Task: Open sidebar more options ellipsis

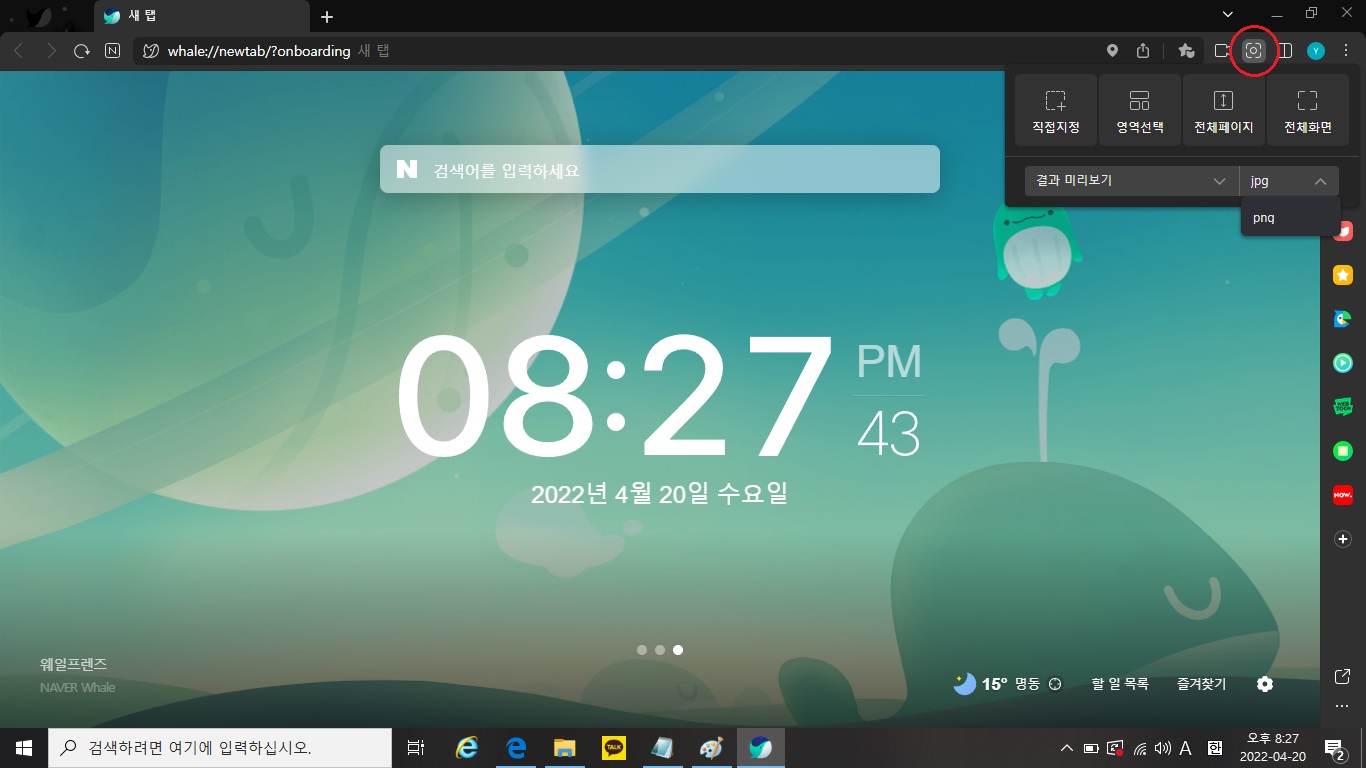Action: click(x=1343, y=706)
